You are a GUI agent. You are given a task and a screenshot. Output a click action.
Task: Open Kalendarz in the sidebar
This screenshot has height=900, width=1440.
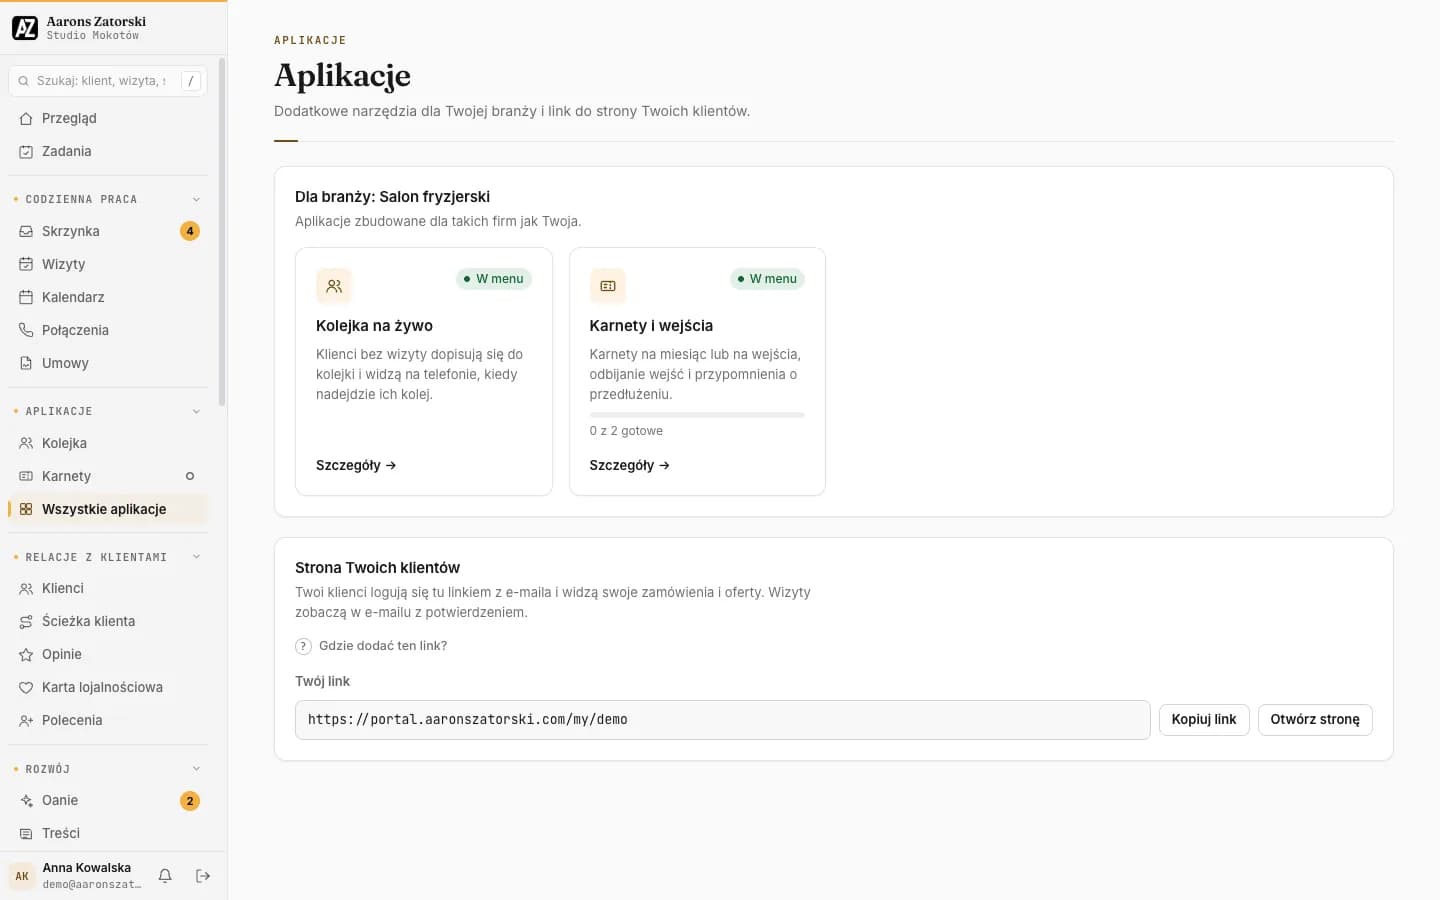[108, 297]
